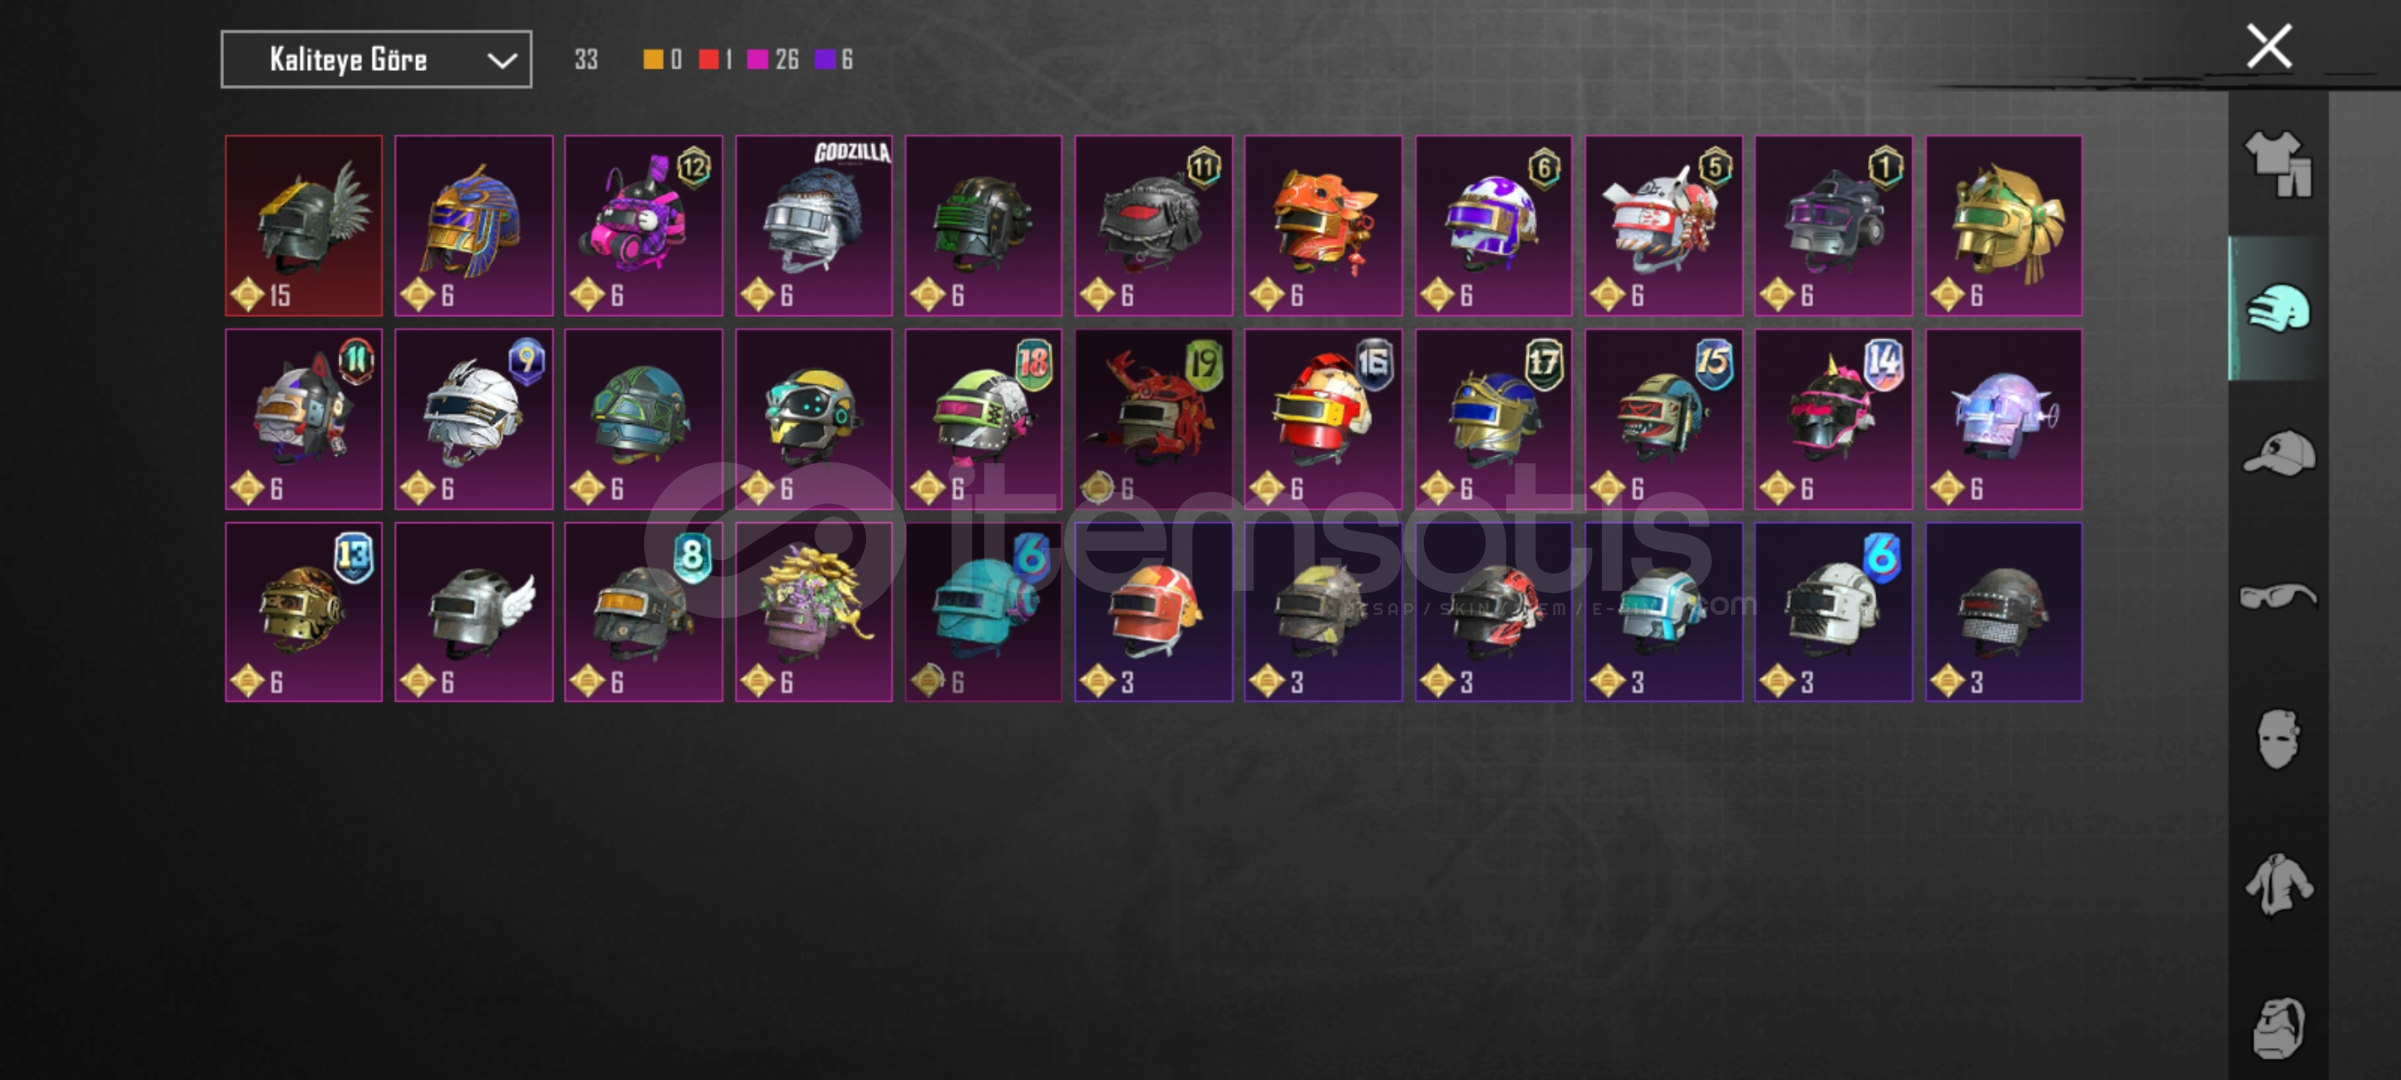This screenshot has height=1080, width=2401.
Task: Open the glasses category icon
Action: (x=2278, y=597)
